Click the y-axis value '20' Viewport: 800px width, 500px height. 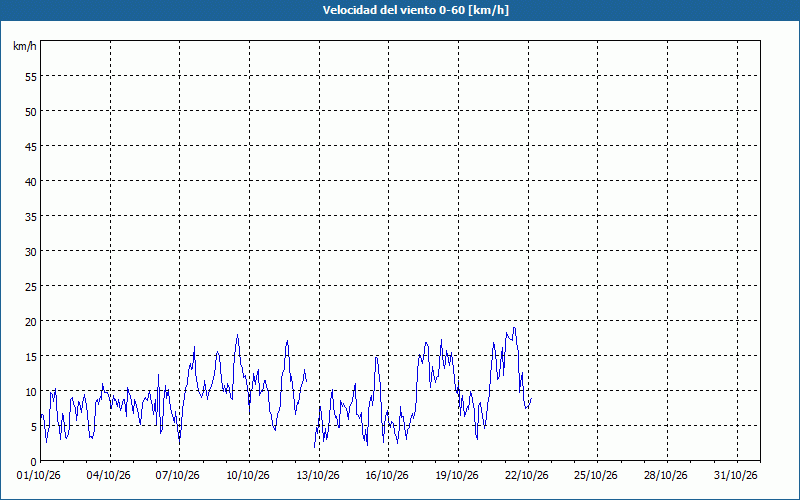point(31,321)
